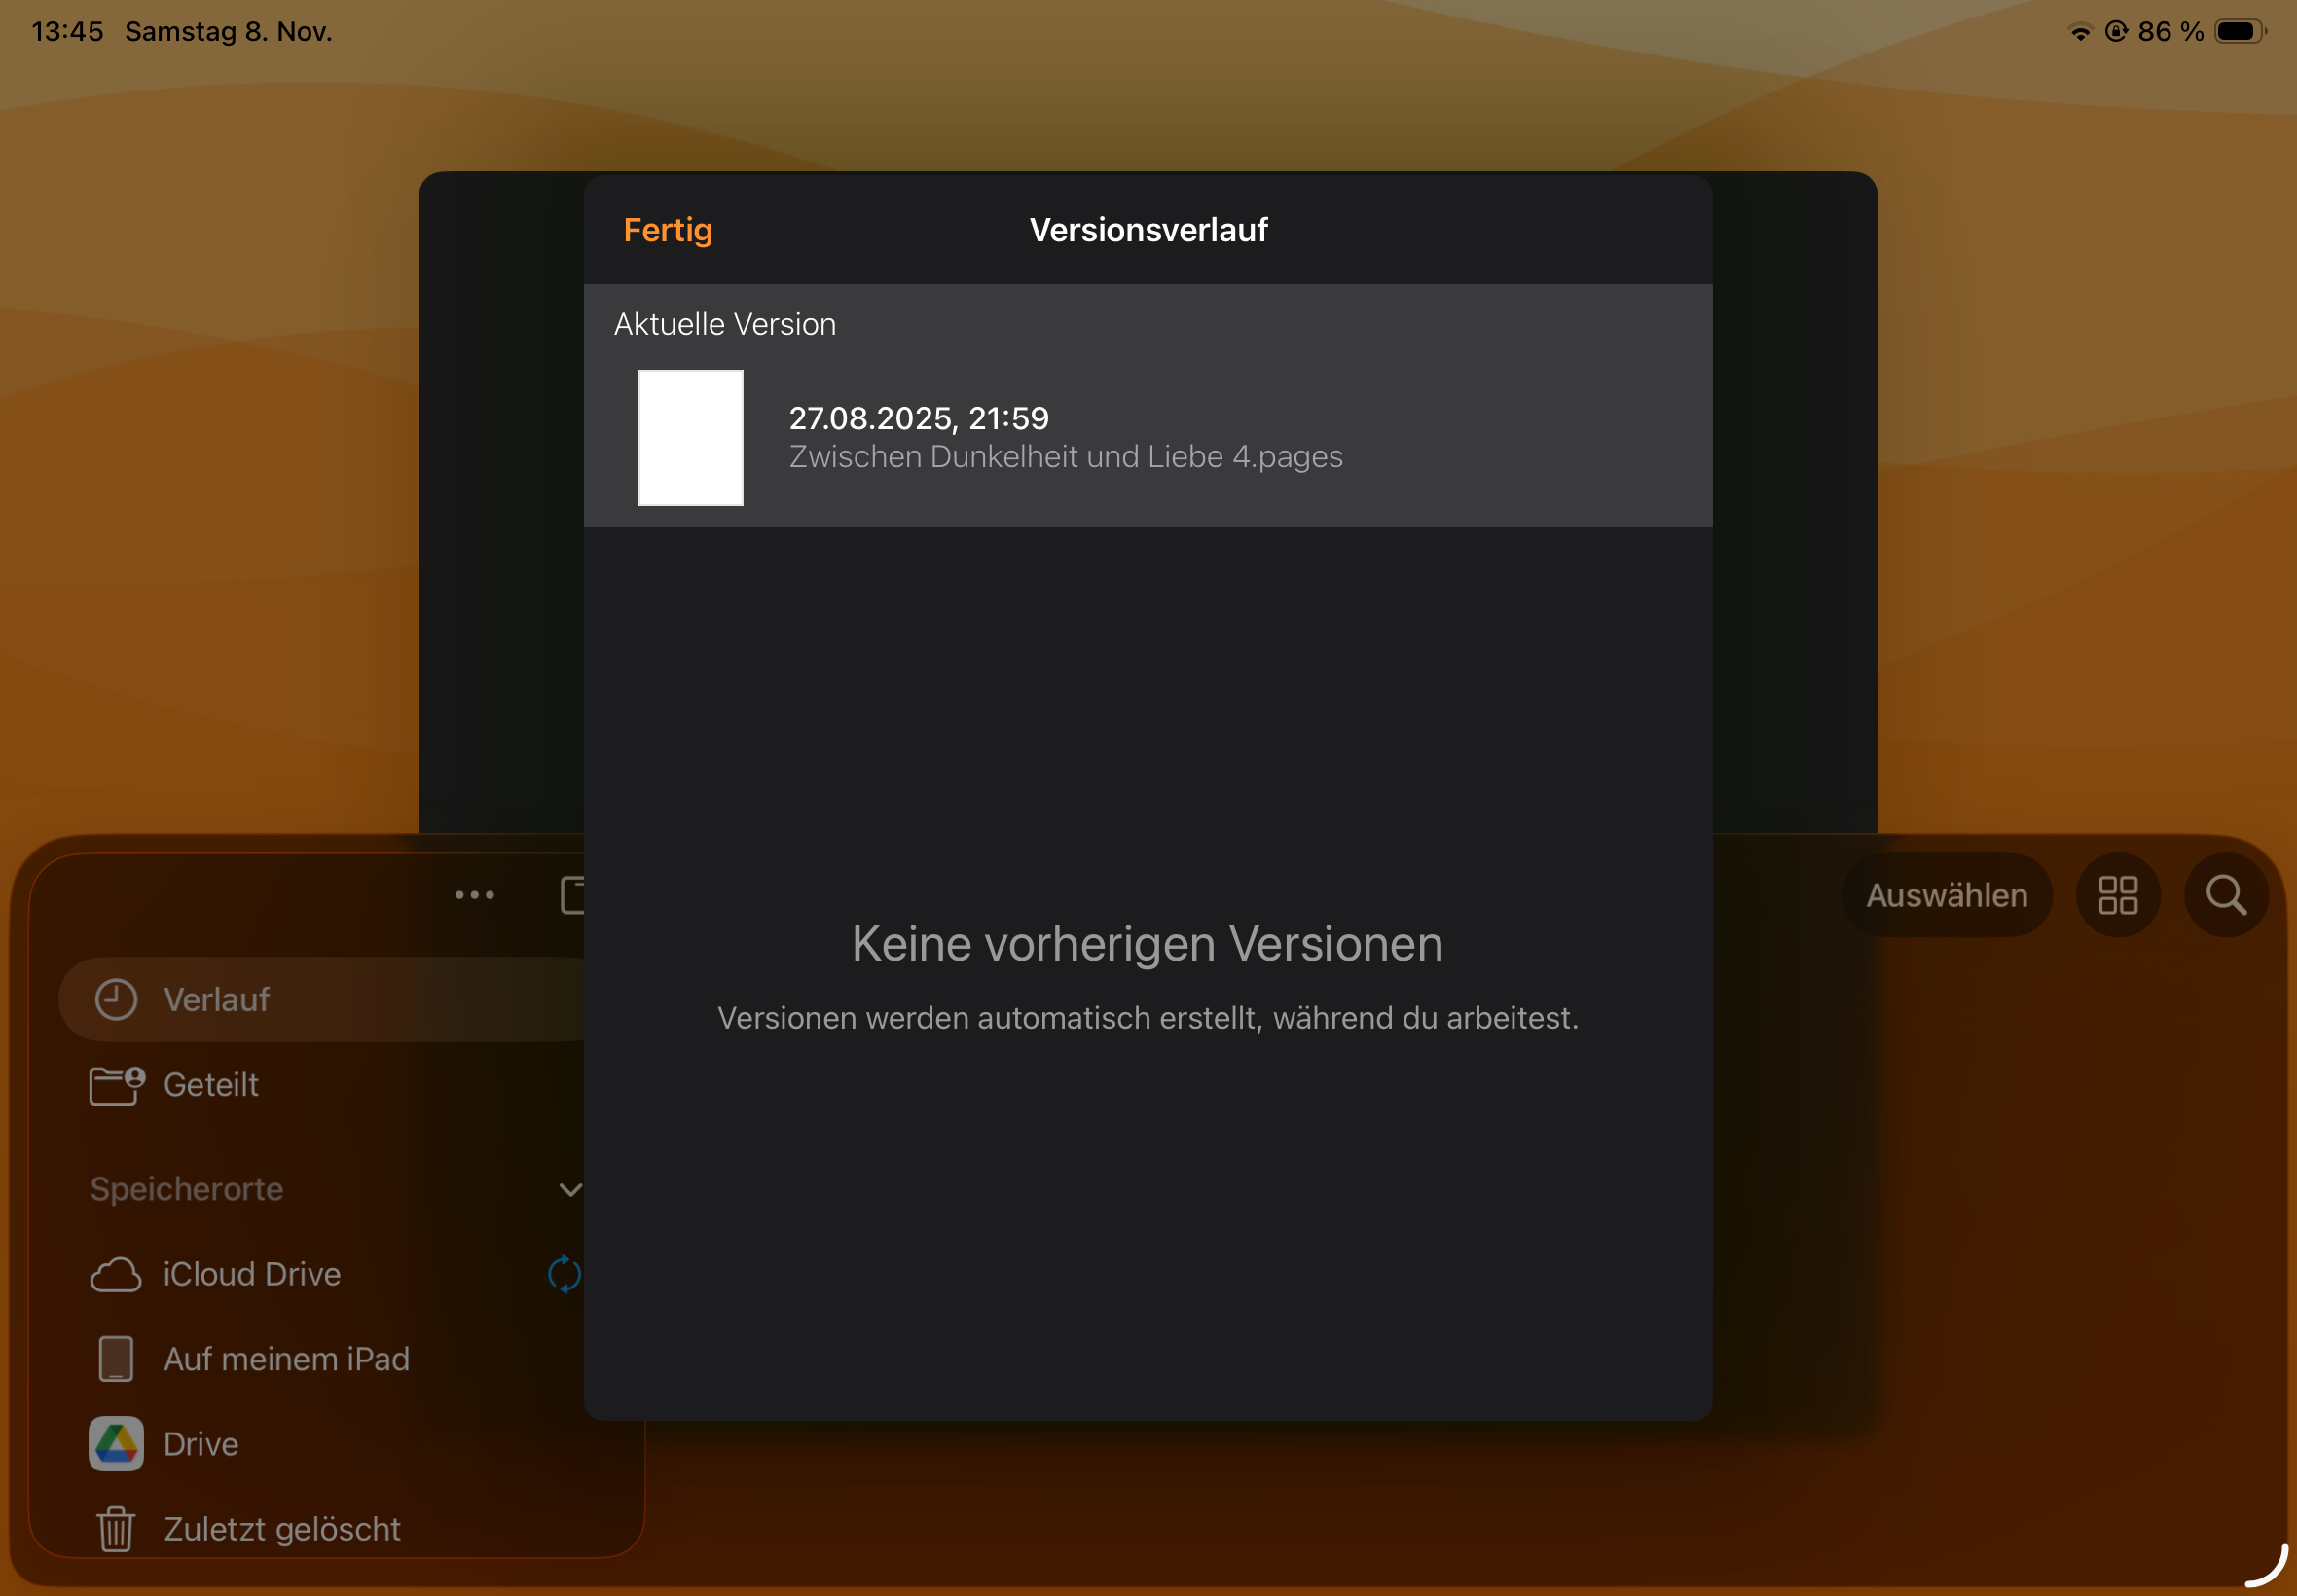
Task: Open the Geteilt shared folder
Action: (x=210, y=1084)
